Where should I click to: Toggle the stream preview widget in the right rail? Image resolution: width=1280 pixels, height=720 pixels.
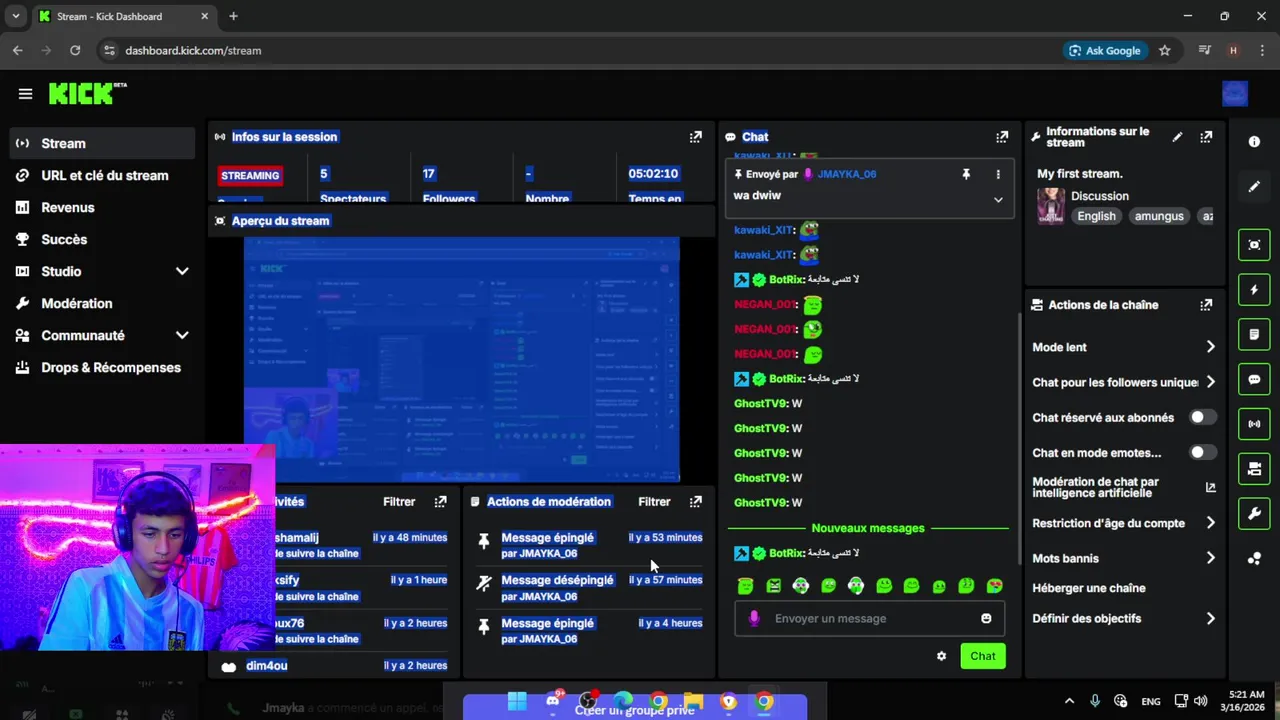(x=1254, y=245)
